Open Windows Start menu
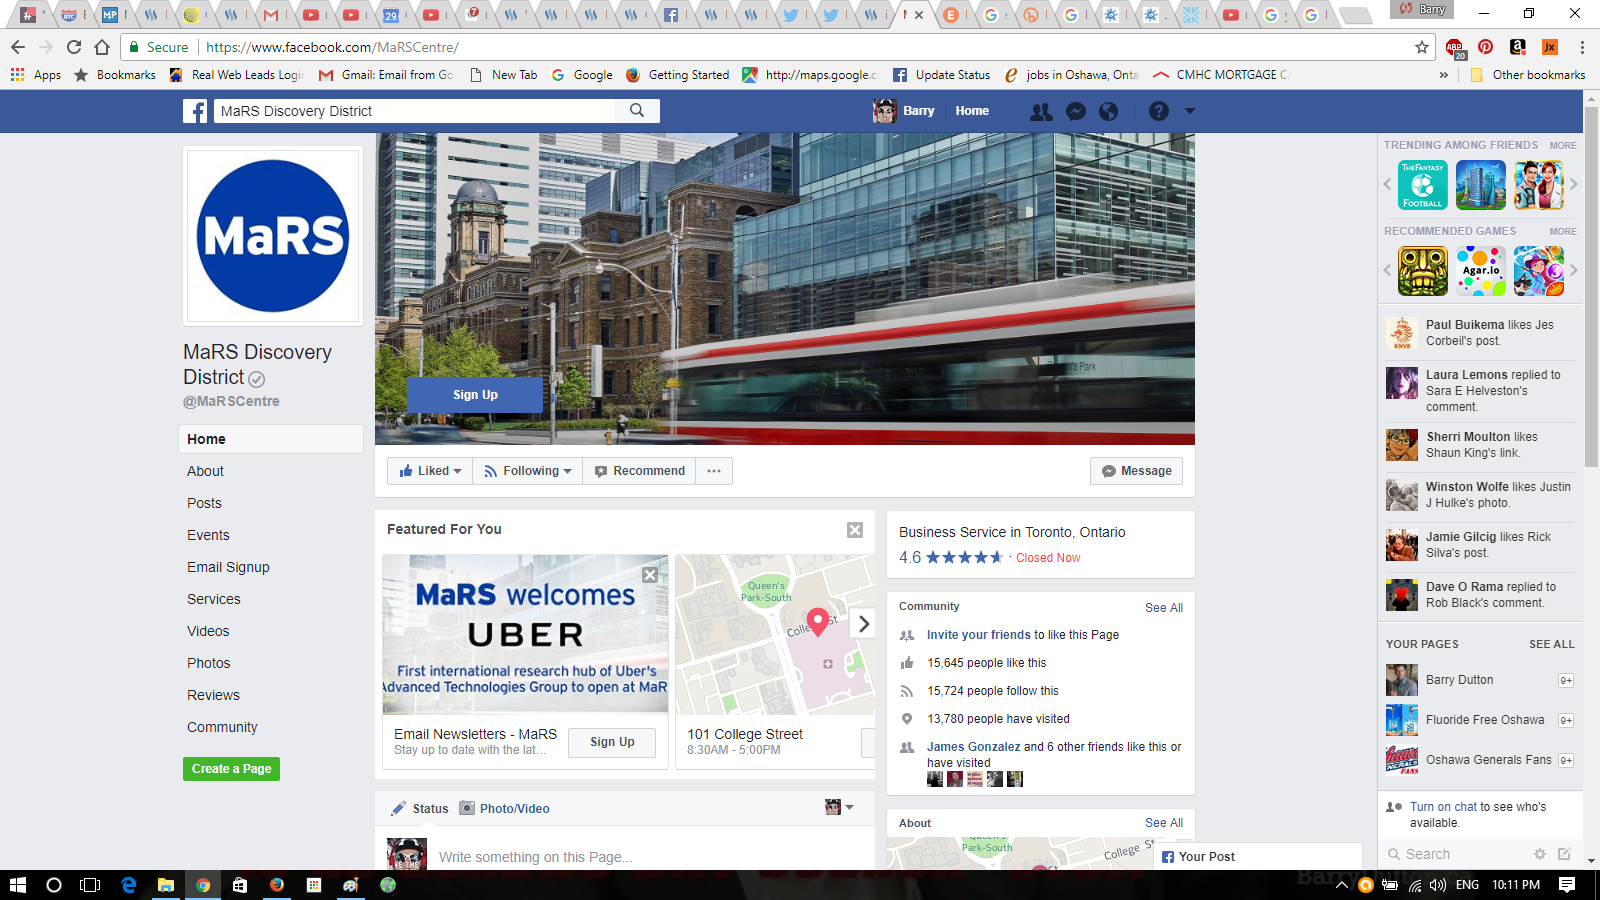Viewport: 1600px width, 900px height. pyautogui.click(x=17, y=885)
